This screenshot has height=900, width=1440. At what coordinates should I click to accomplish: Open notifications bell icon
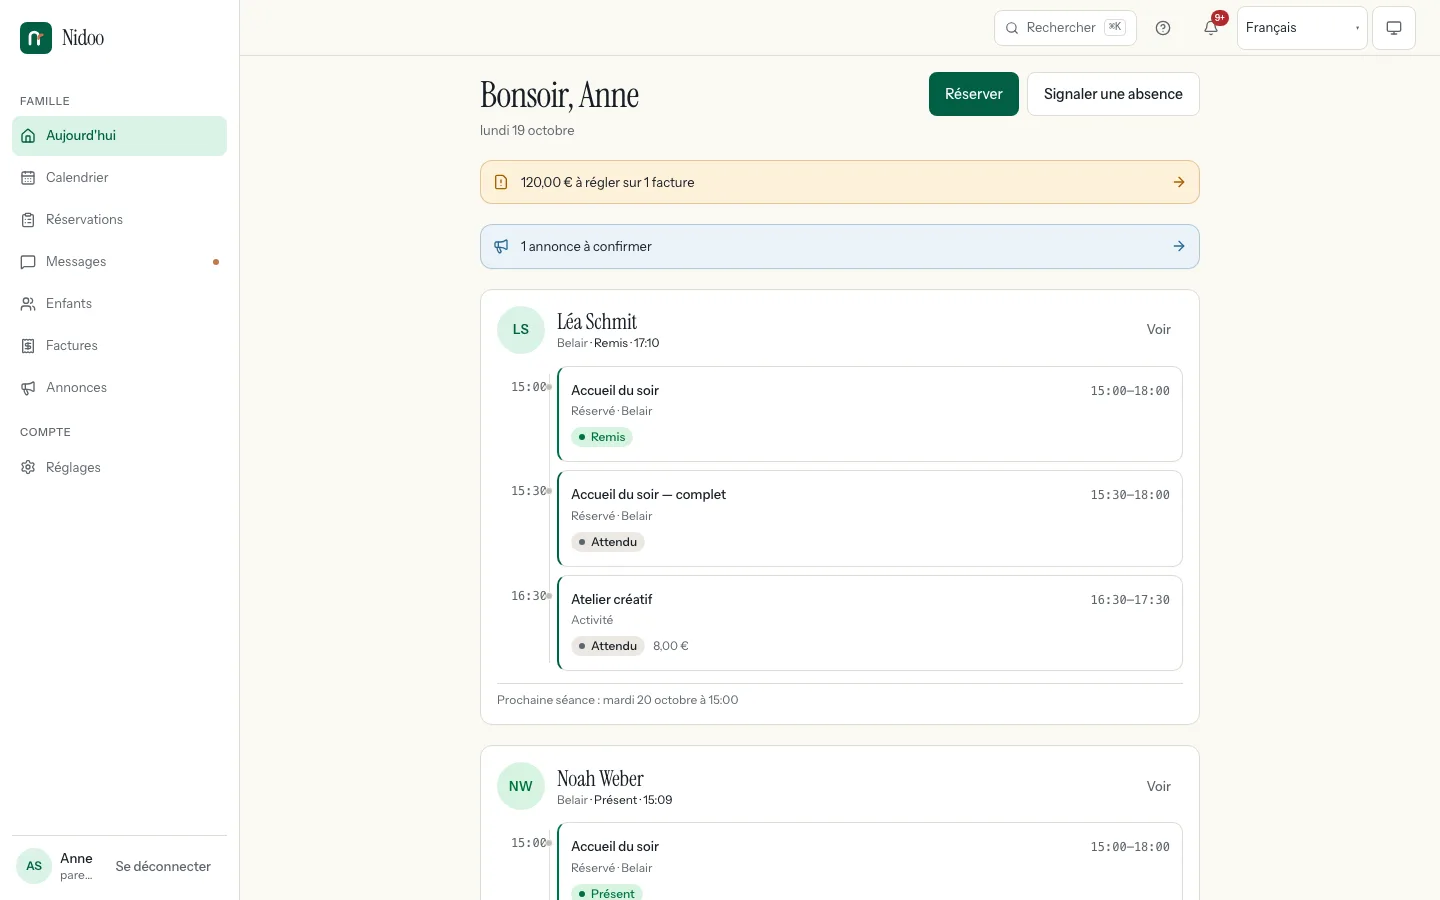coord(1211,28)
